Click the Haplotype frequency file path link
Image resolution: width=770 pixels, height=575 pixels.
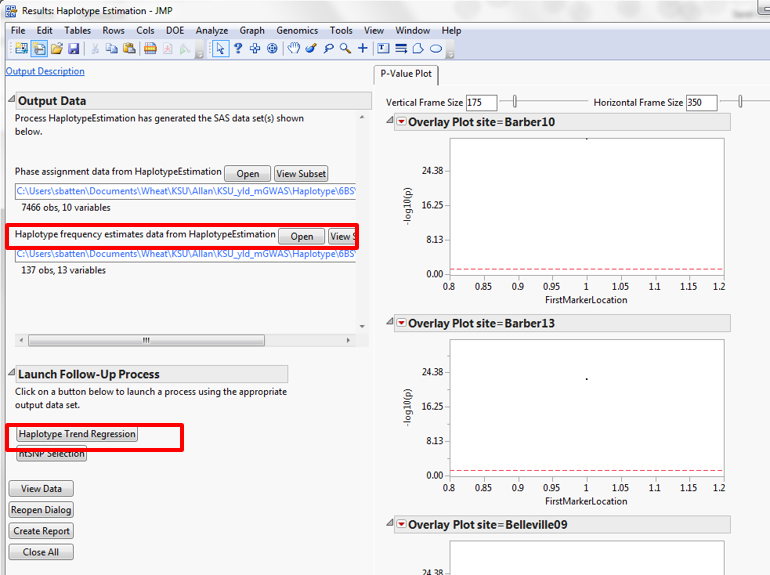185,254
